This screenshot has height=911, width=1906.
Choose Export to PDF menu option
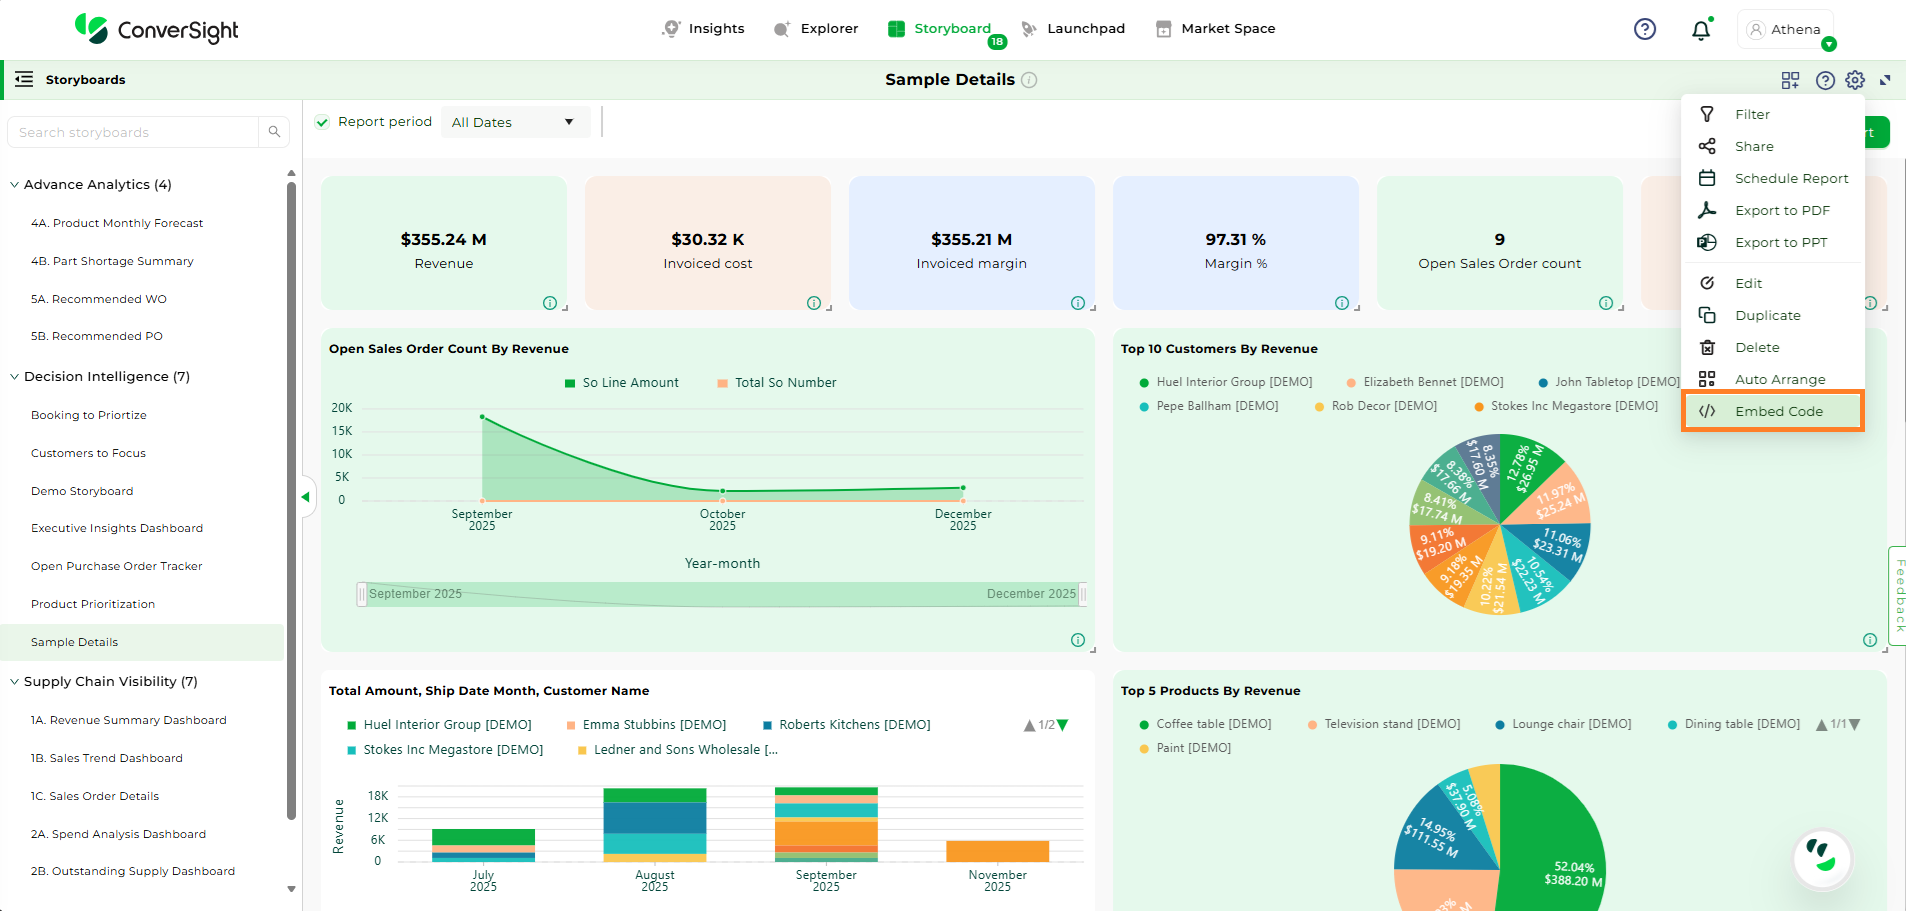(1781, 210)
